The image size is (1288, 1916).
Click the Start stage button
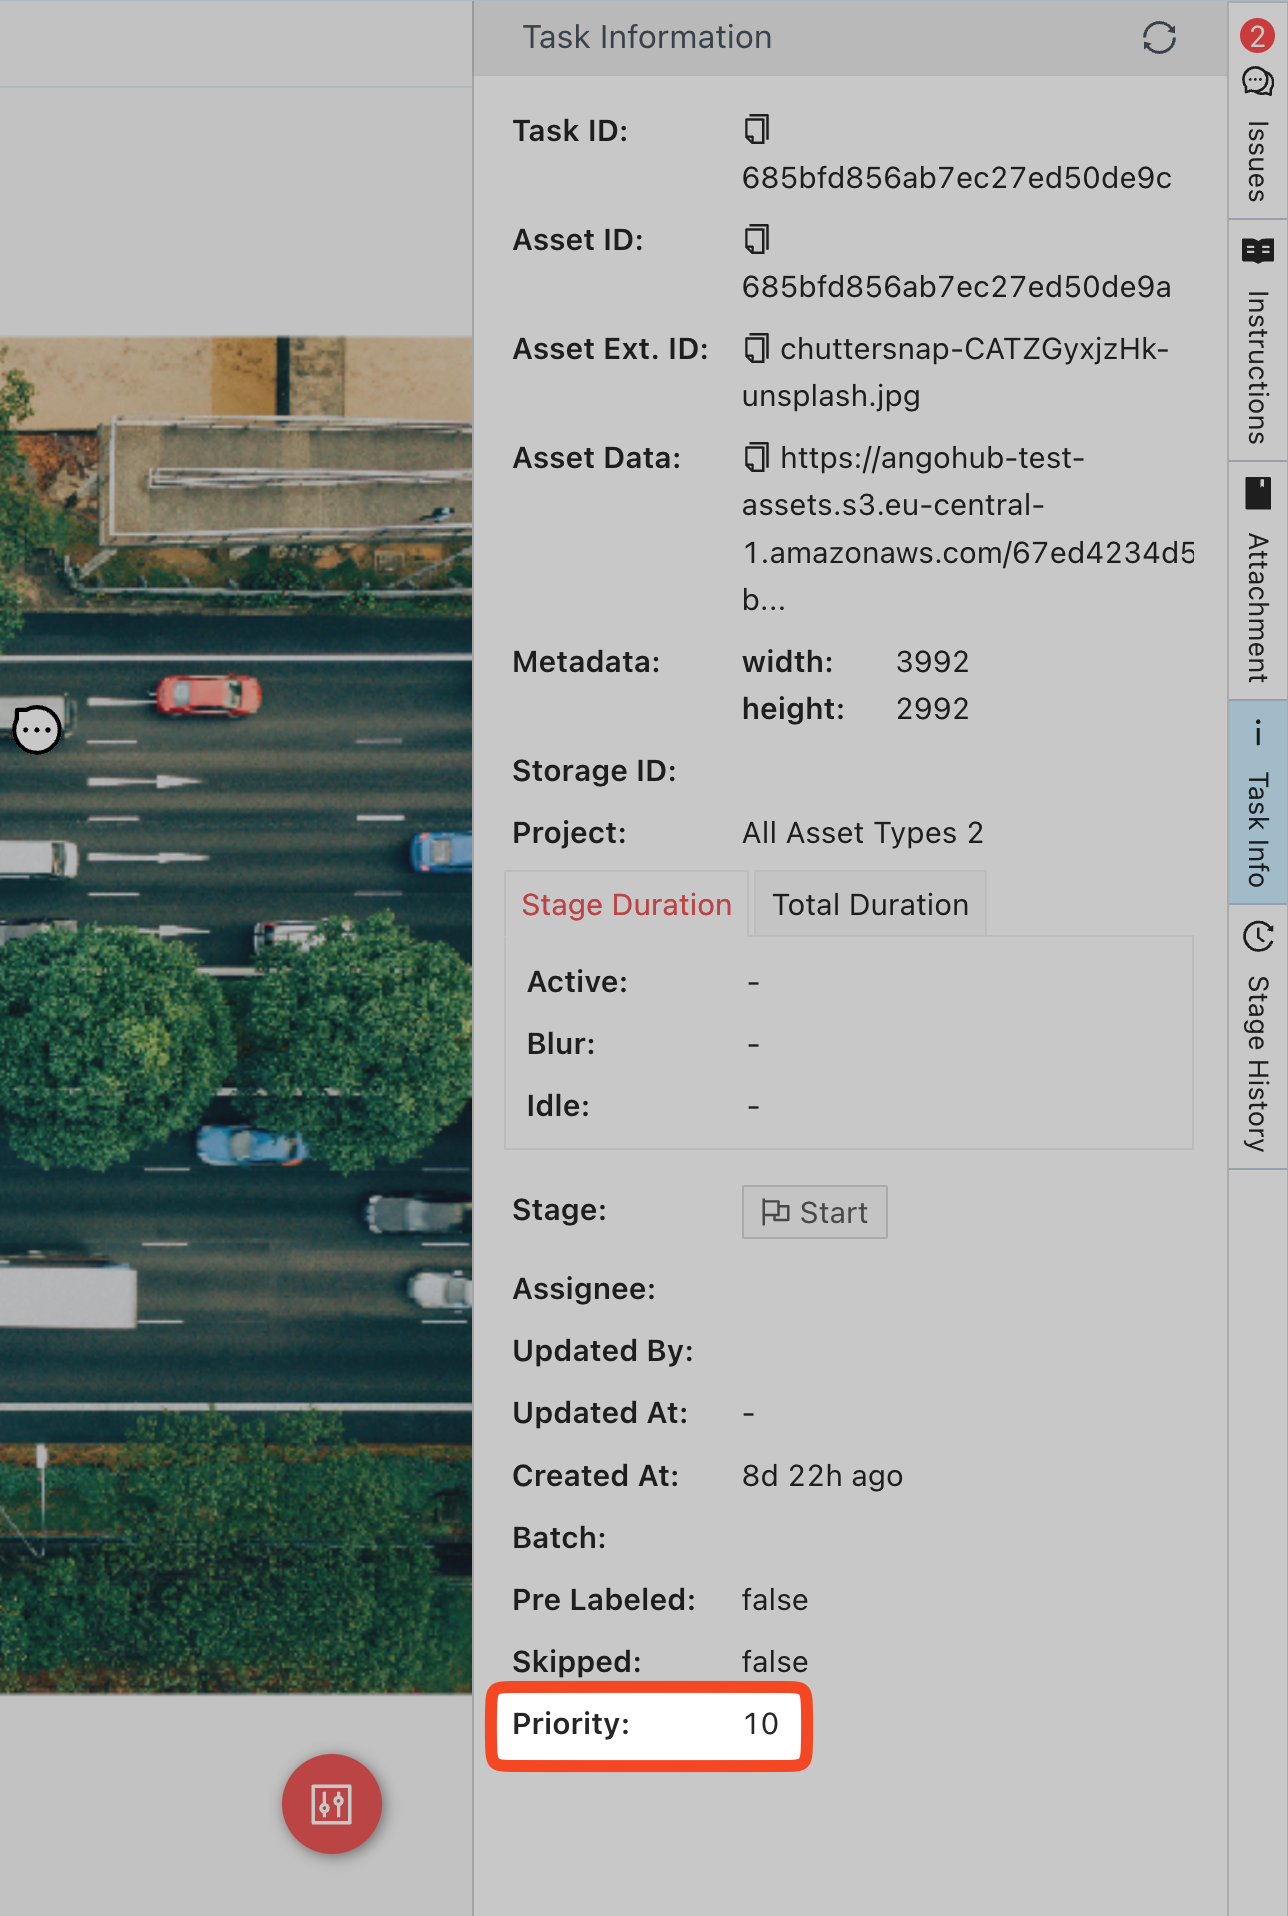[x=814, y=1212]
